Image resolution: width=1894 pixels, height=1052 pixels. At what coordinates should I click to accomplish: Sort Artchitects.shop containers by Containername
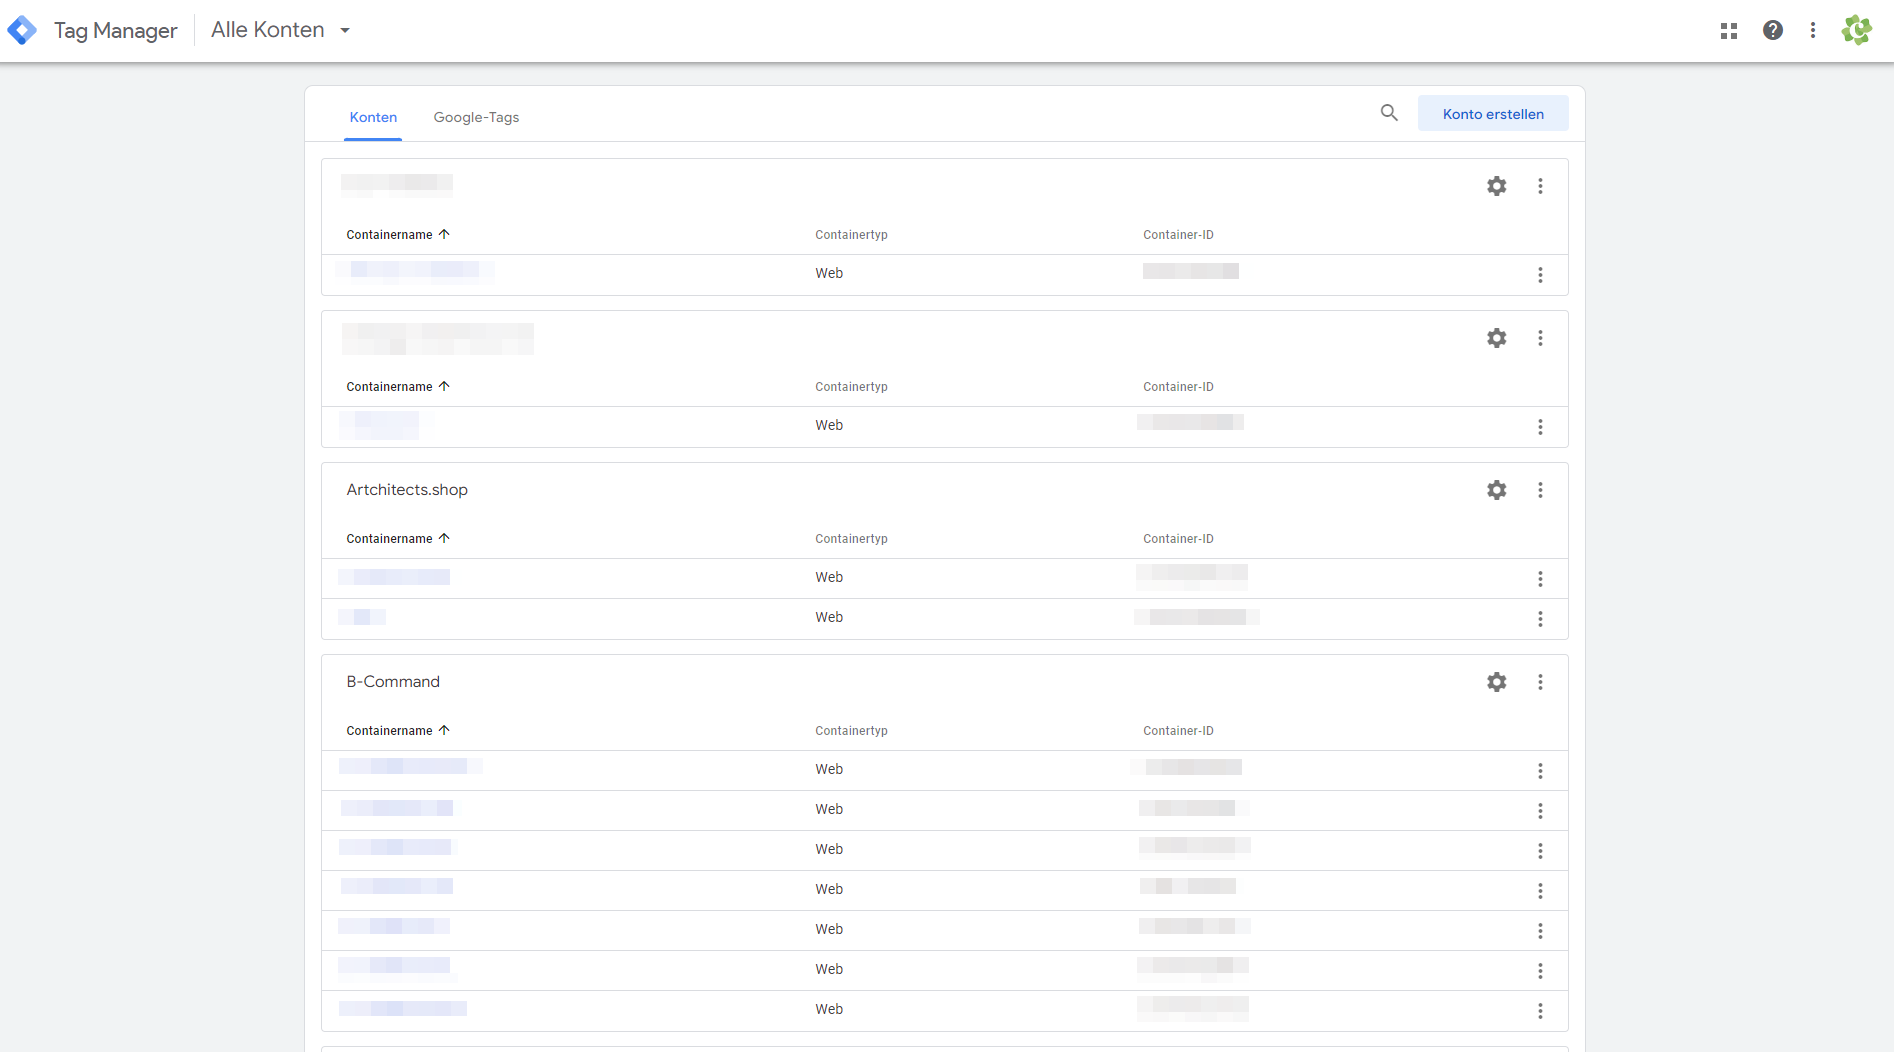(398, 539)
